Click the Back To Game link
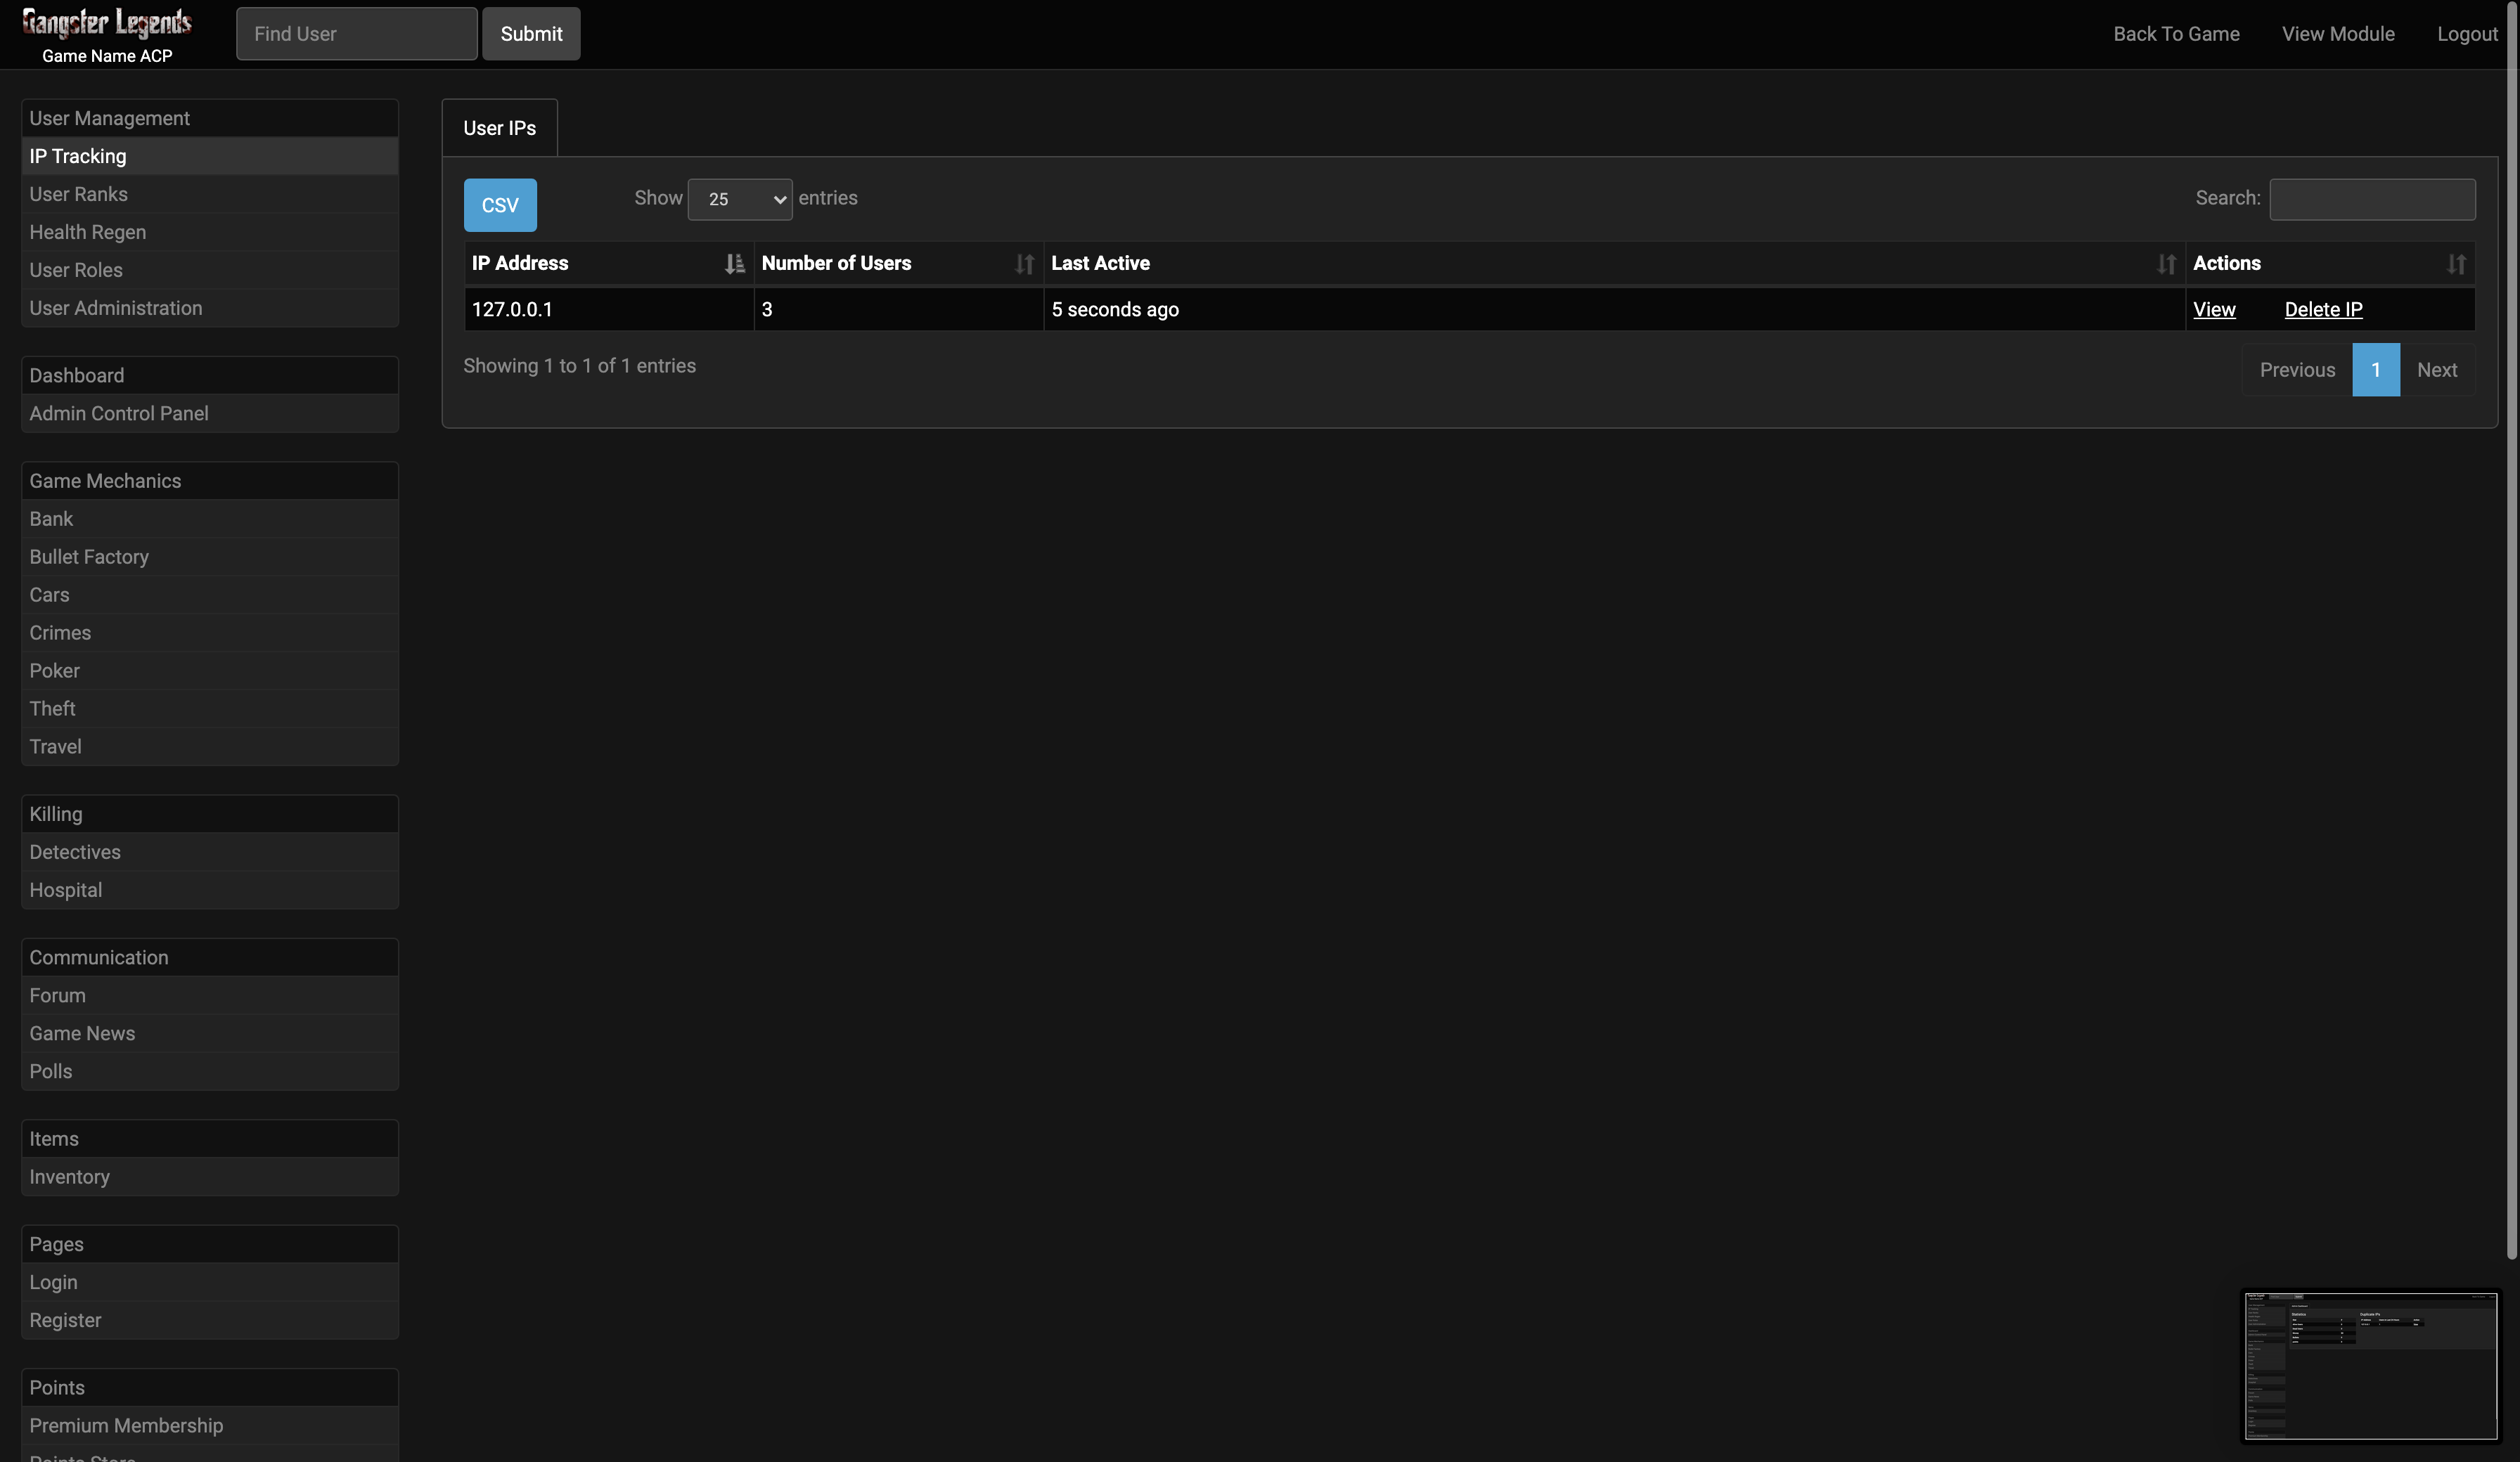The height and width of the screenshot is (1462, 2520). (x=2176, y=34)
